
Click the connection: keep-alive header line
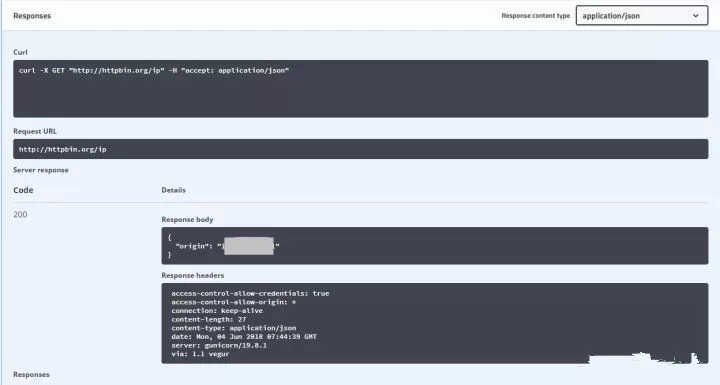tap(217, 311)
